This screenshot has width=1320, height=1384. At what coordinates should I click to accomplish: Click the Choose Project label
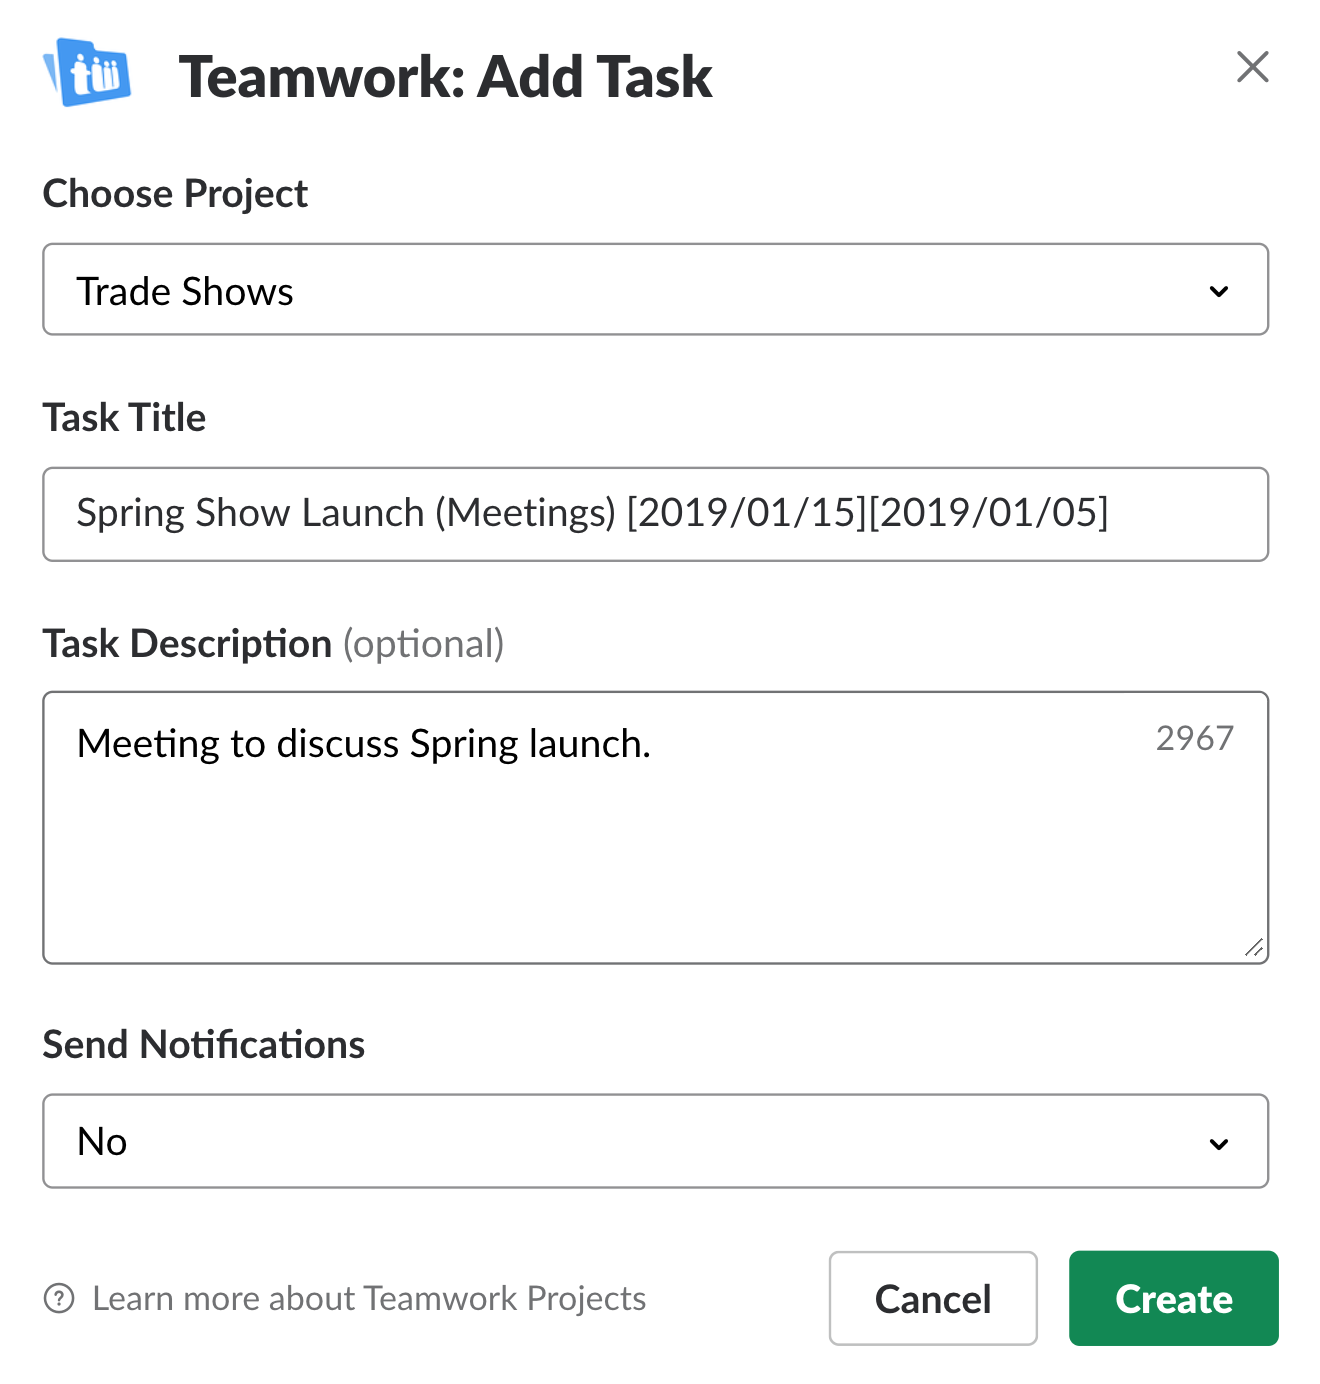pos(175,194)
